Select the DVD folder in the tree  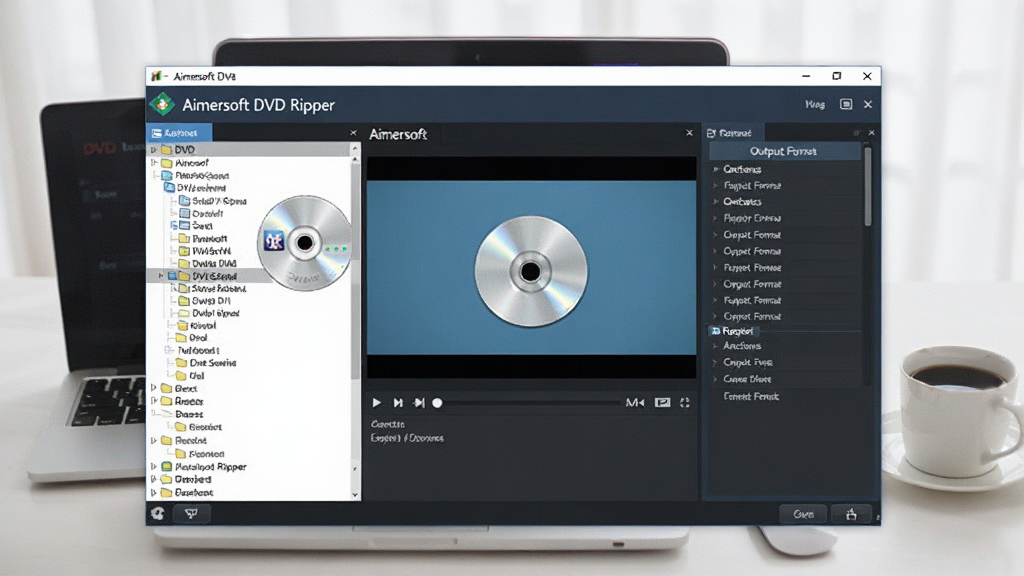point(249,150)
